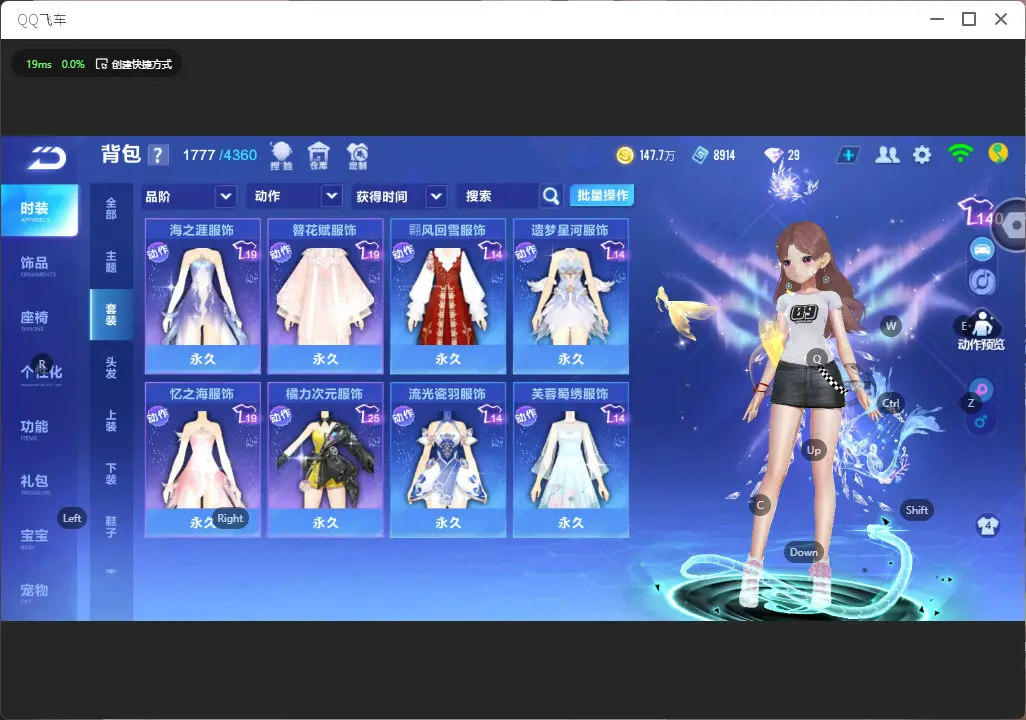This screenshot has height=720, width=1026.
Task: Select the 鞋子 shoes subcategory
Action: coord(111,527)
